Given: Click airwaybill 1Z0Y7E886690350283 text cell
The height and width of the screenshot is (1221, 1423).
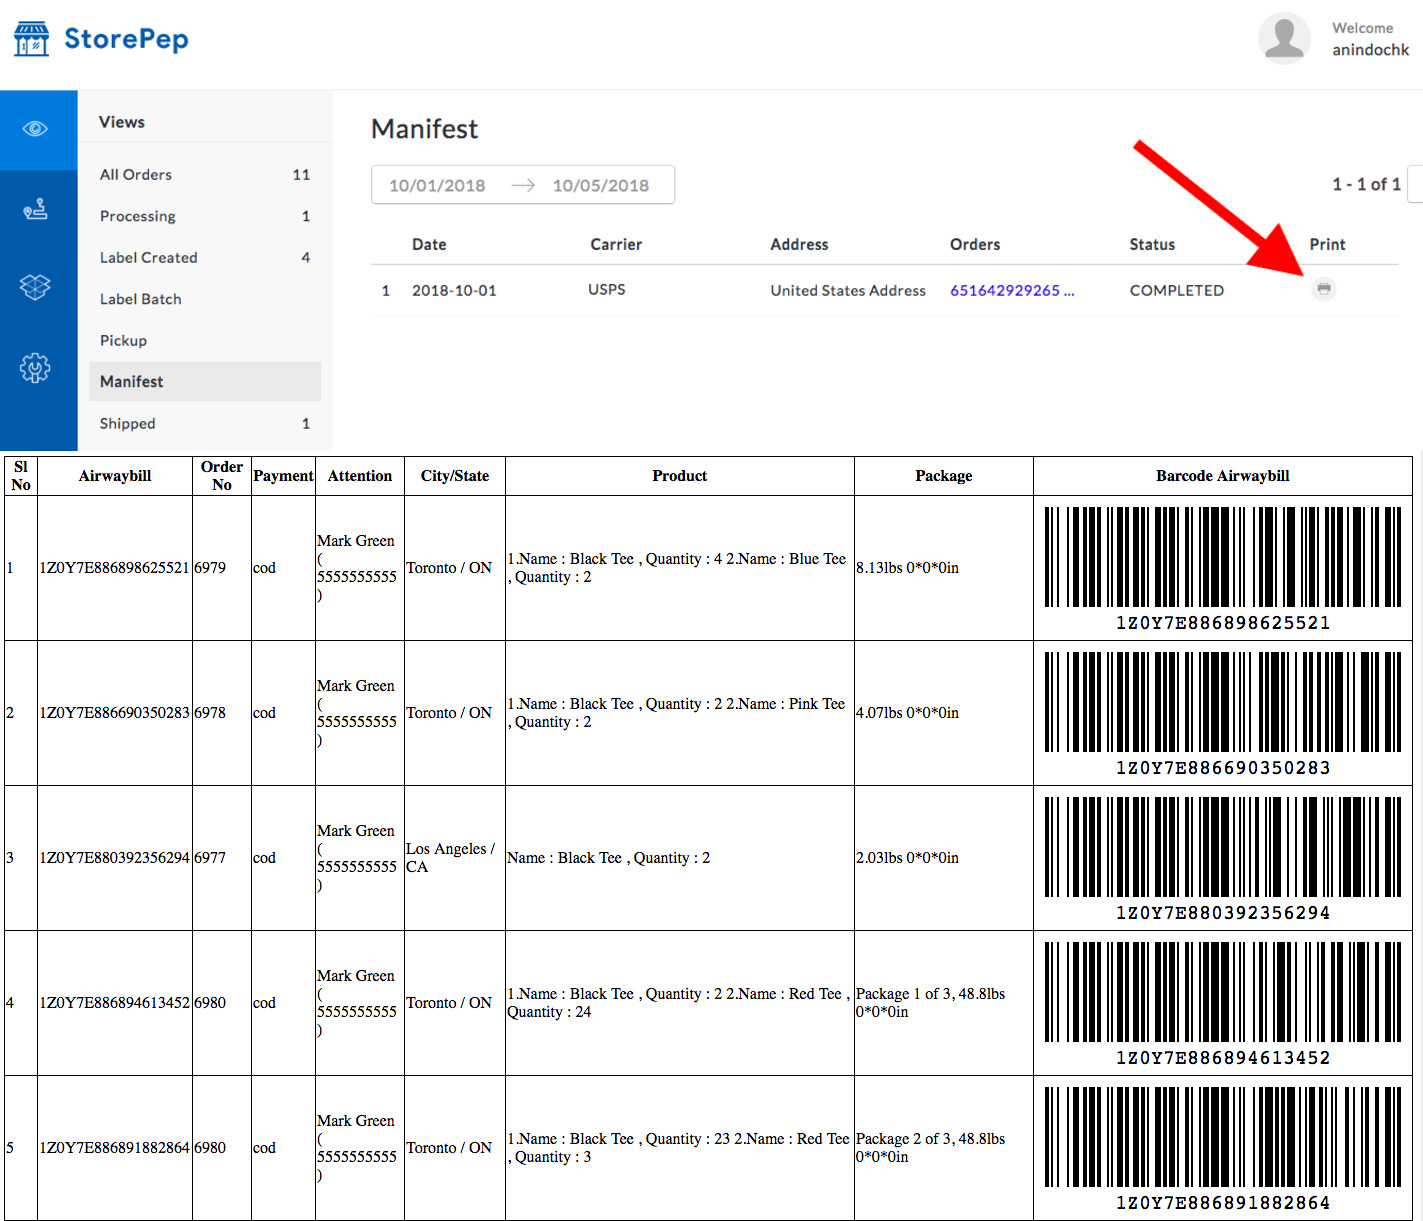Looking at the screenshot, I should click(x=114, y=713).
